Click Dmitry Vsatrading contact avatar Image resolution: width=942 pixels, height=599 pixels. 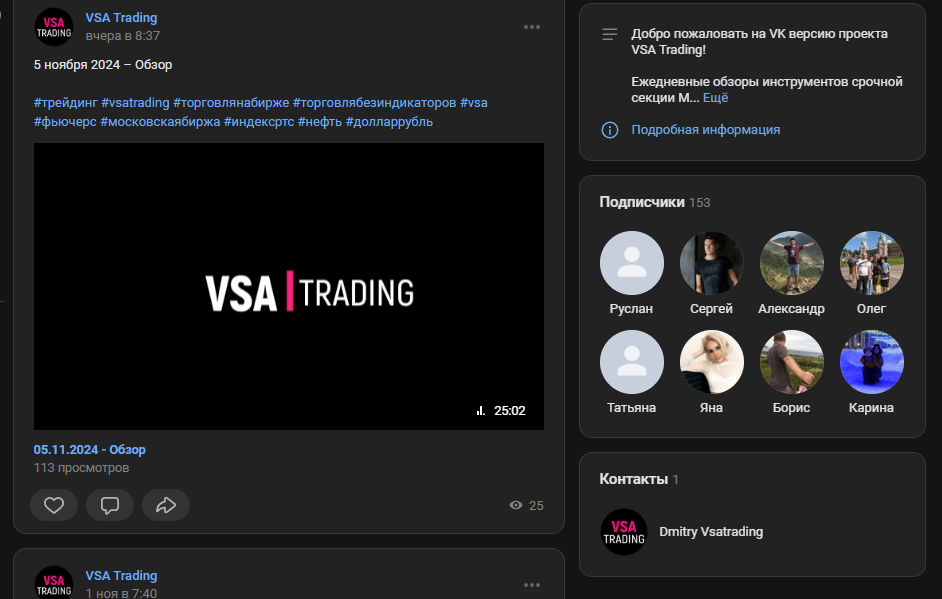pos(624,532)
